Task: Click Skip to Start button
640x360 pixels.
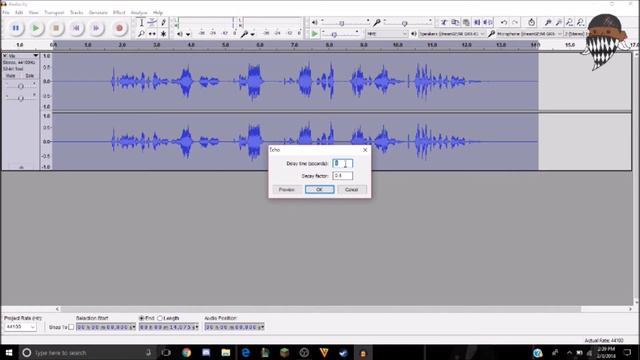Action: point(76,28)
